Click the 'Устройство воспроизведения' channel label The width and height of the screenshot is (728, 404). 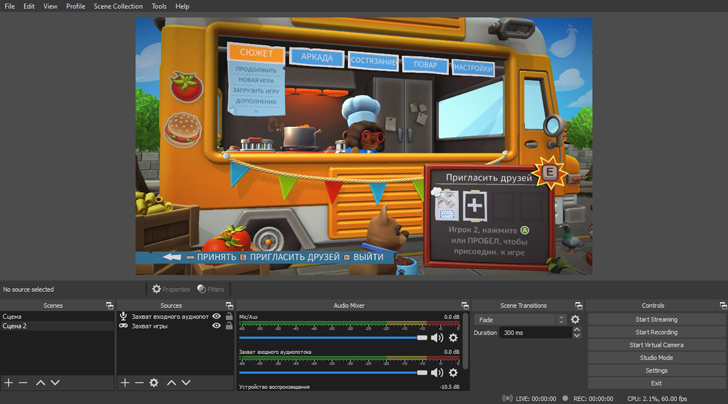coord(274,387)
